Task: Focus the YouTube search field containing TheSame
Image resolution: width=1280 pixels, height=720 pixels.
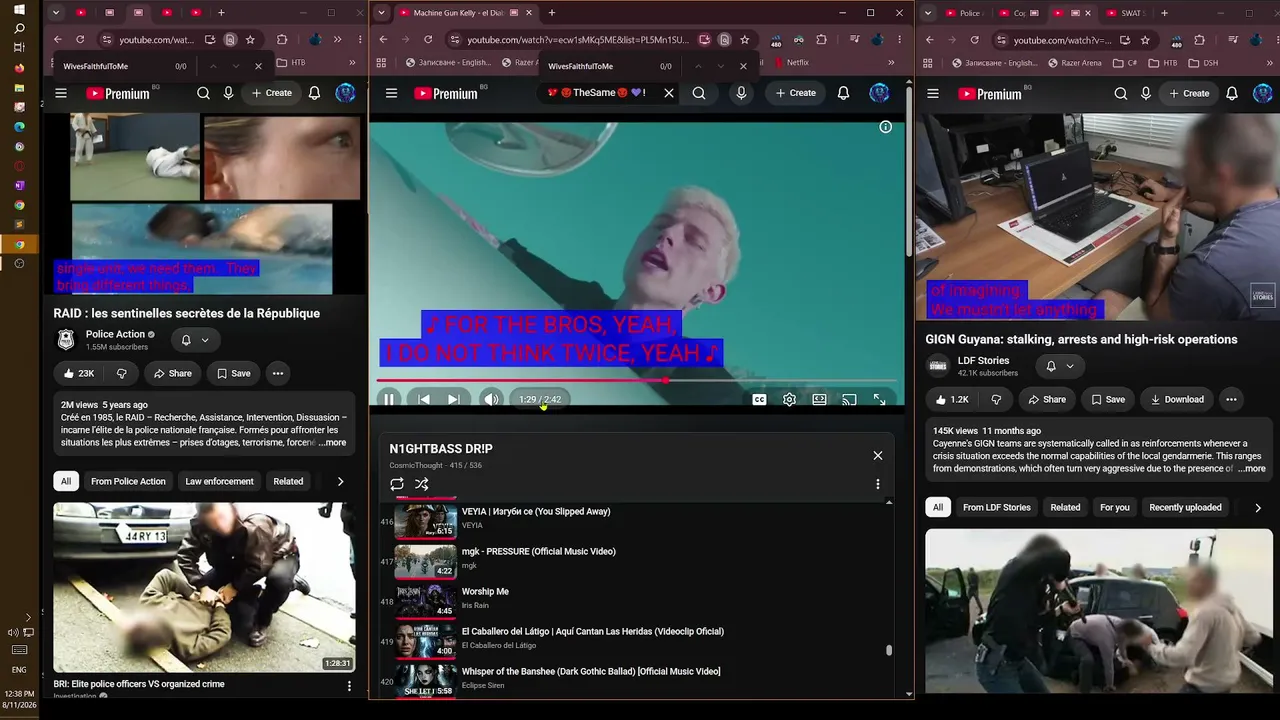Action: pyautogui.click(x=598, y=93)
